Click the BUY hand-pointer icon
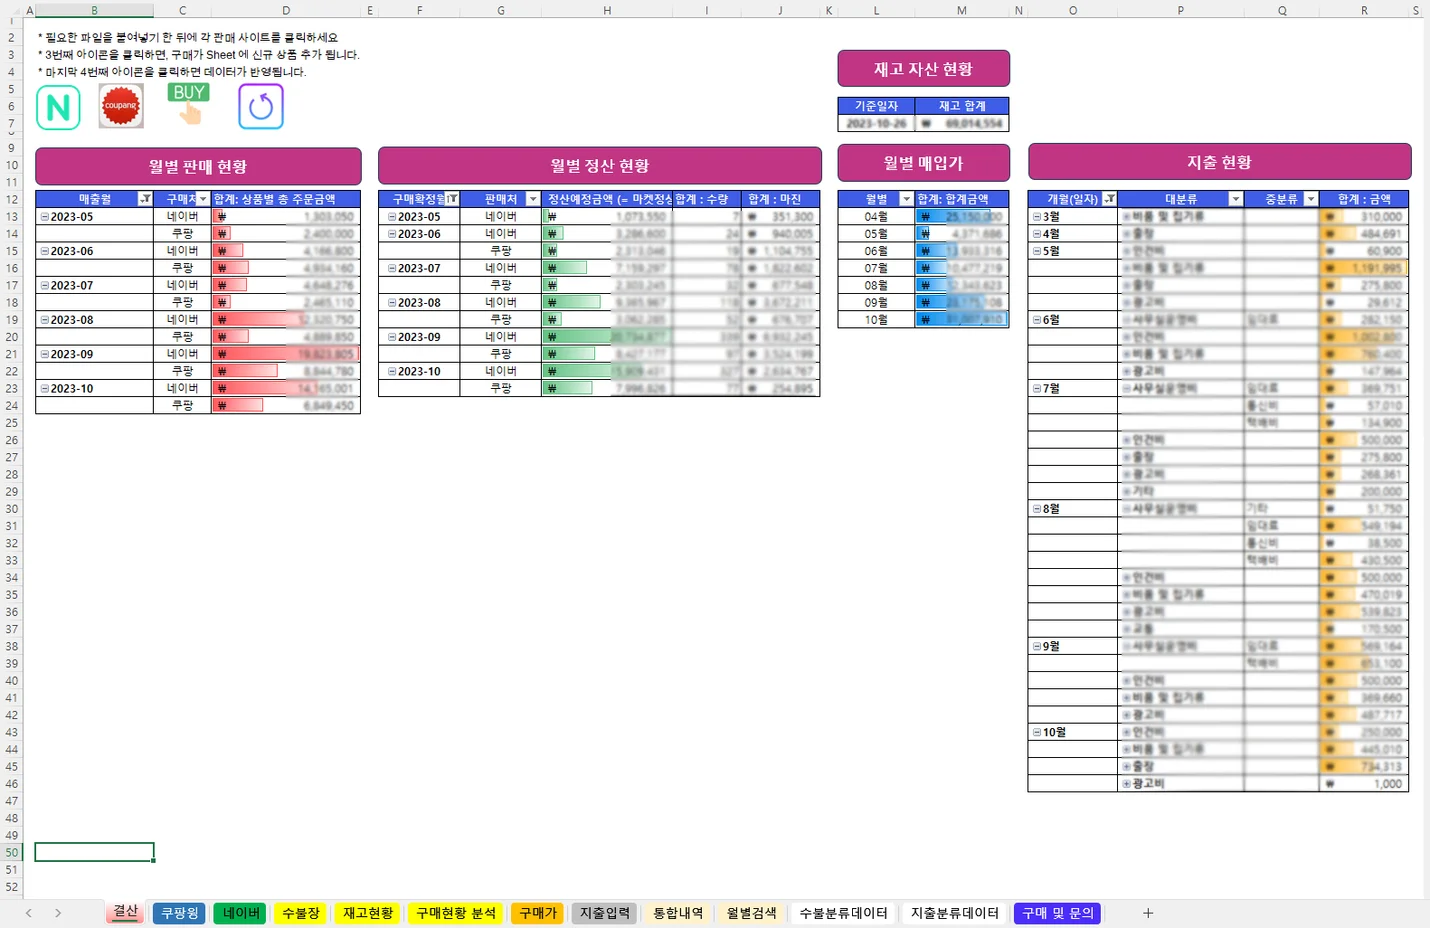 tap(188, 104)
